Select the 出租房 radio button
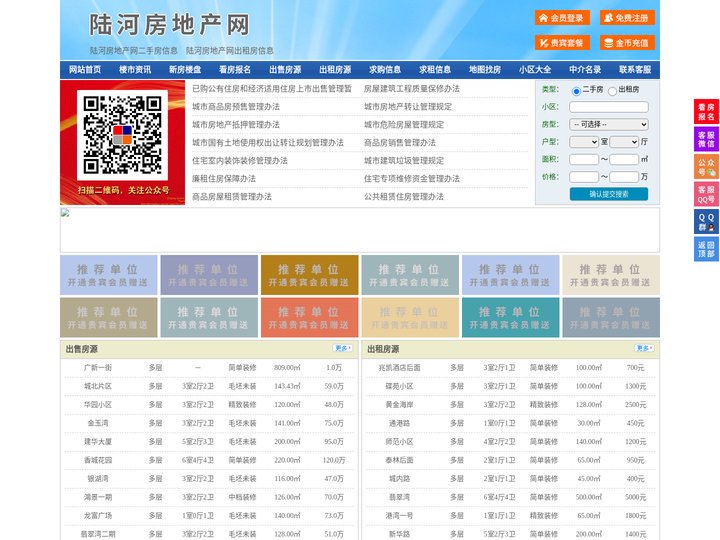The height and width of the screenshot is (540, 720). 612,91
